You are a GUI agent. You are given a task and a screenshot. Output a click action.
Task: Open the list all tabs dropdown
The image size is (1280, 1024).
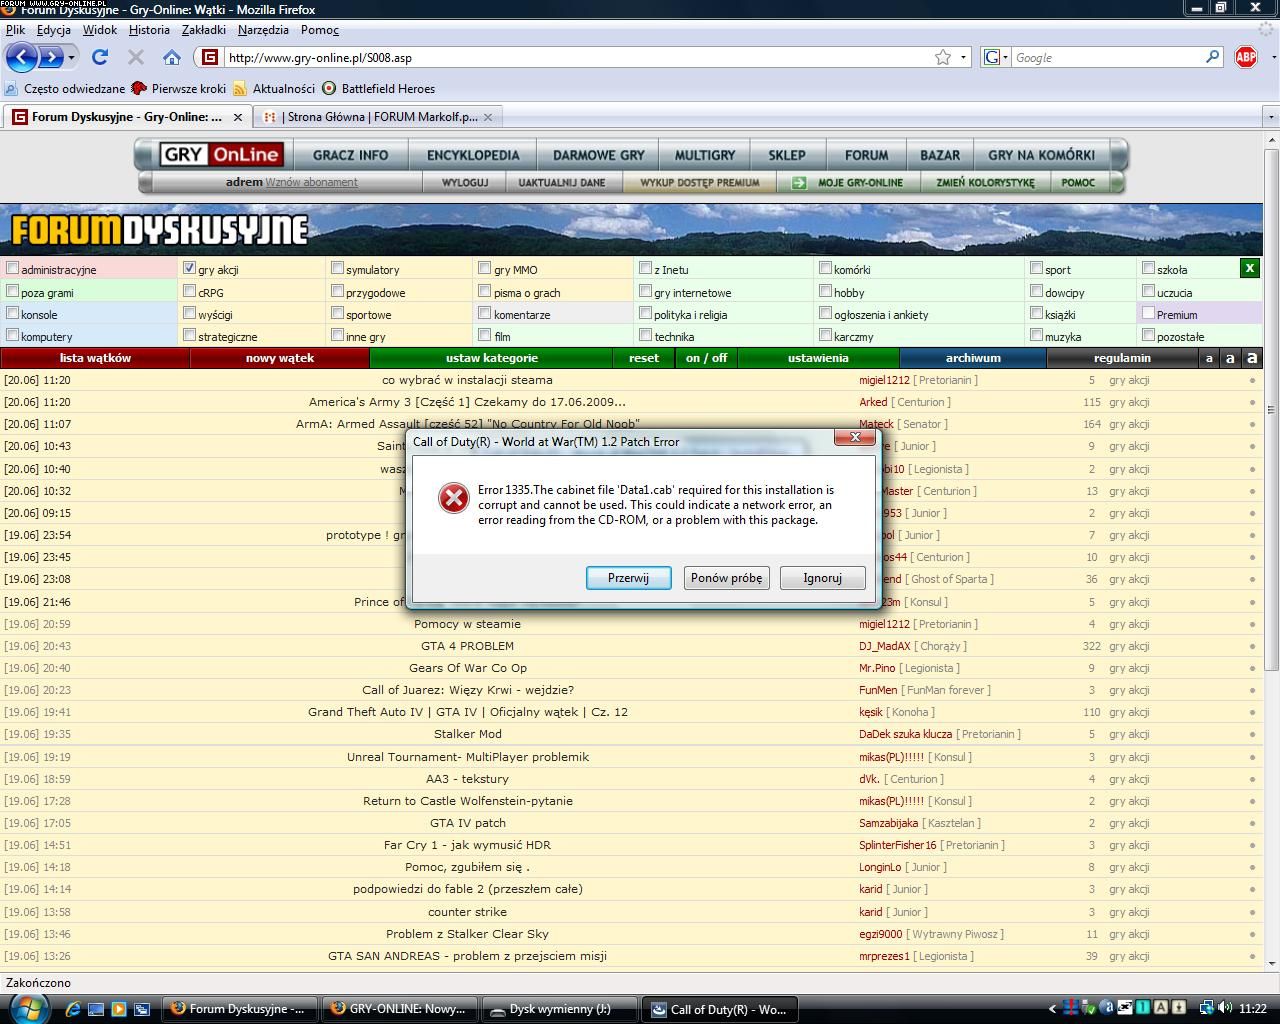tap(1271, 117)
